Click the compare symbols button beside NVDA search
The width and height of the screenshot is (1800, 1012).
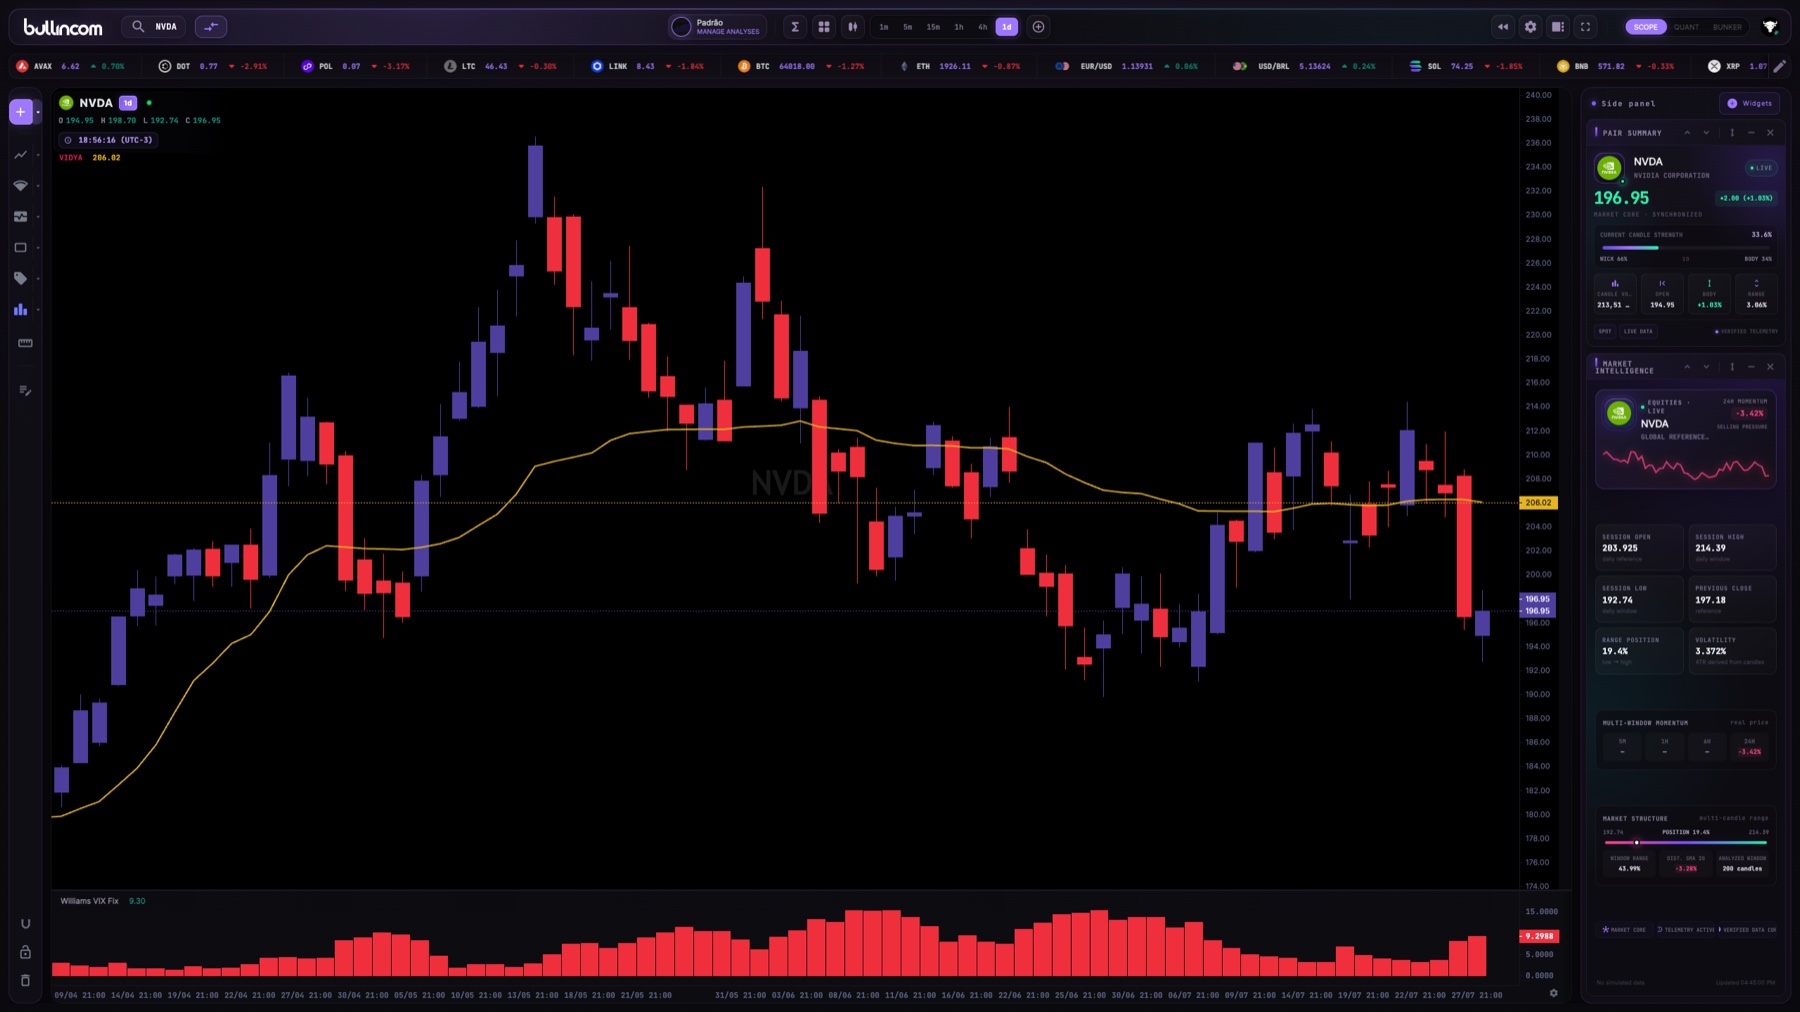click(210, 27)
